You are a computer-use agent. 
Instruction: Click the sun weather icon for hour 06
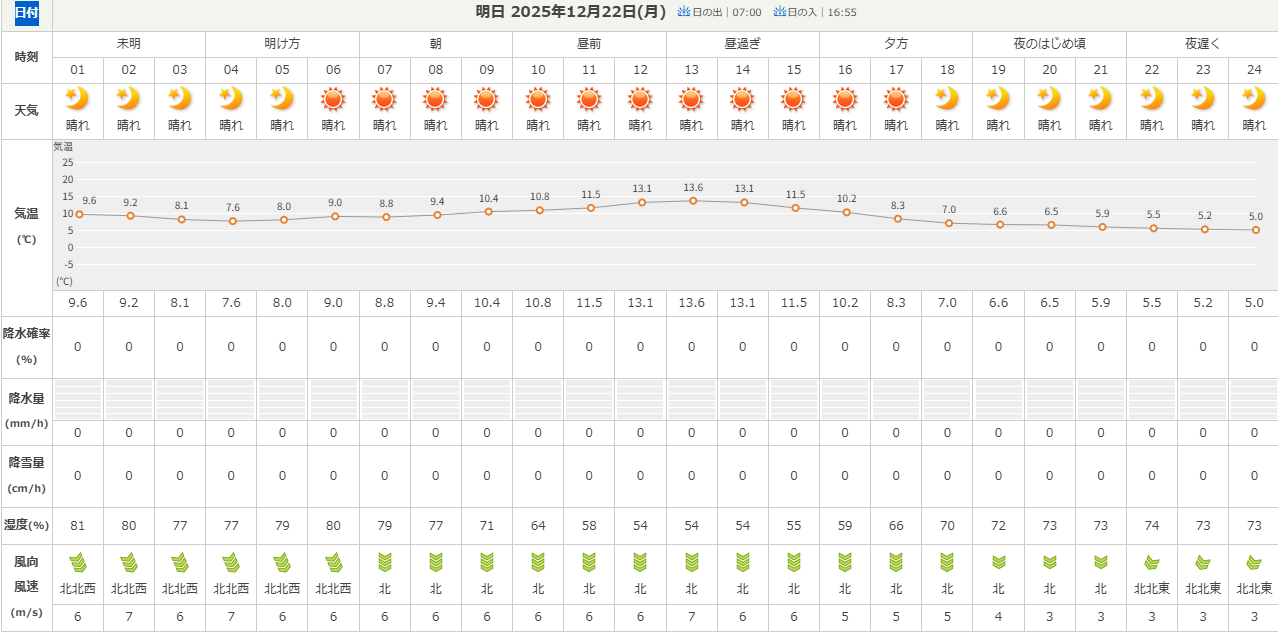[x=333, y=99]
